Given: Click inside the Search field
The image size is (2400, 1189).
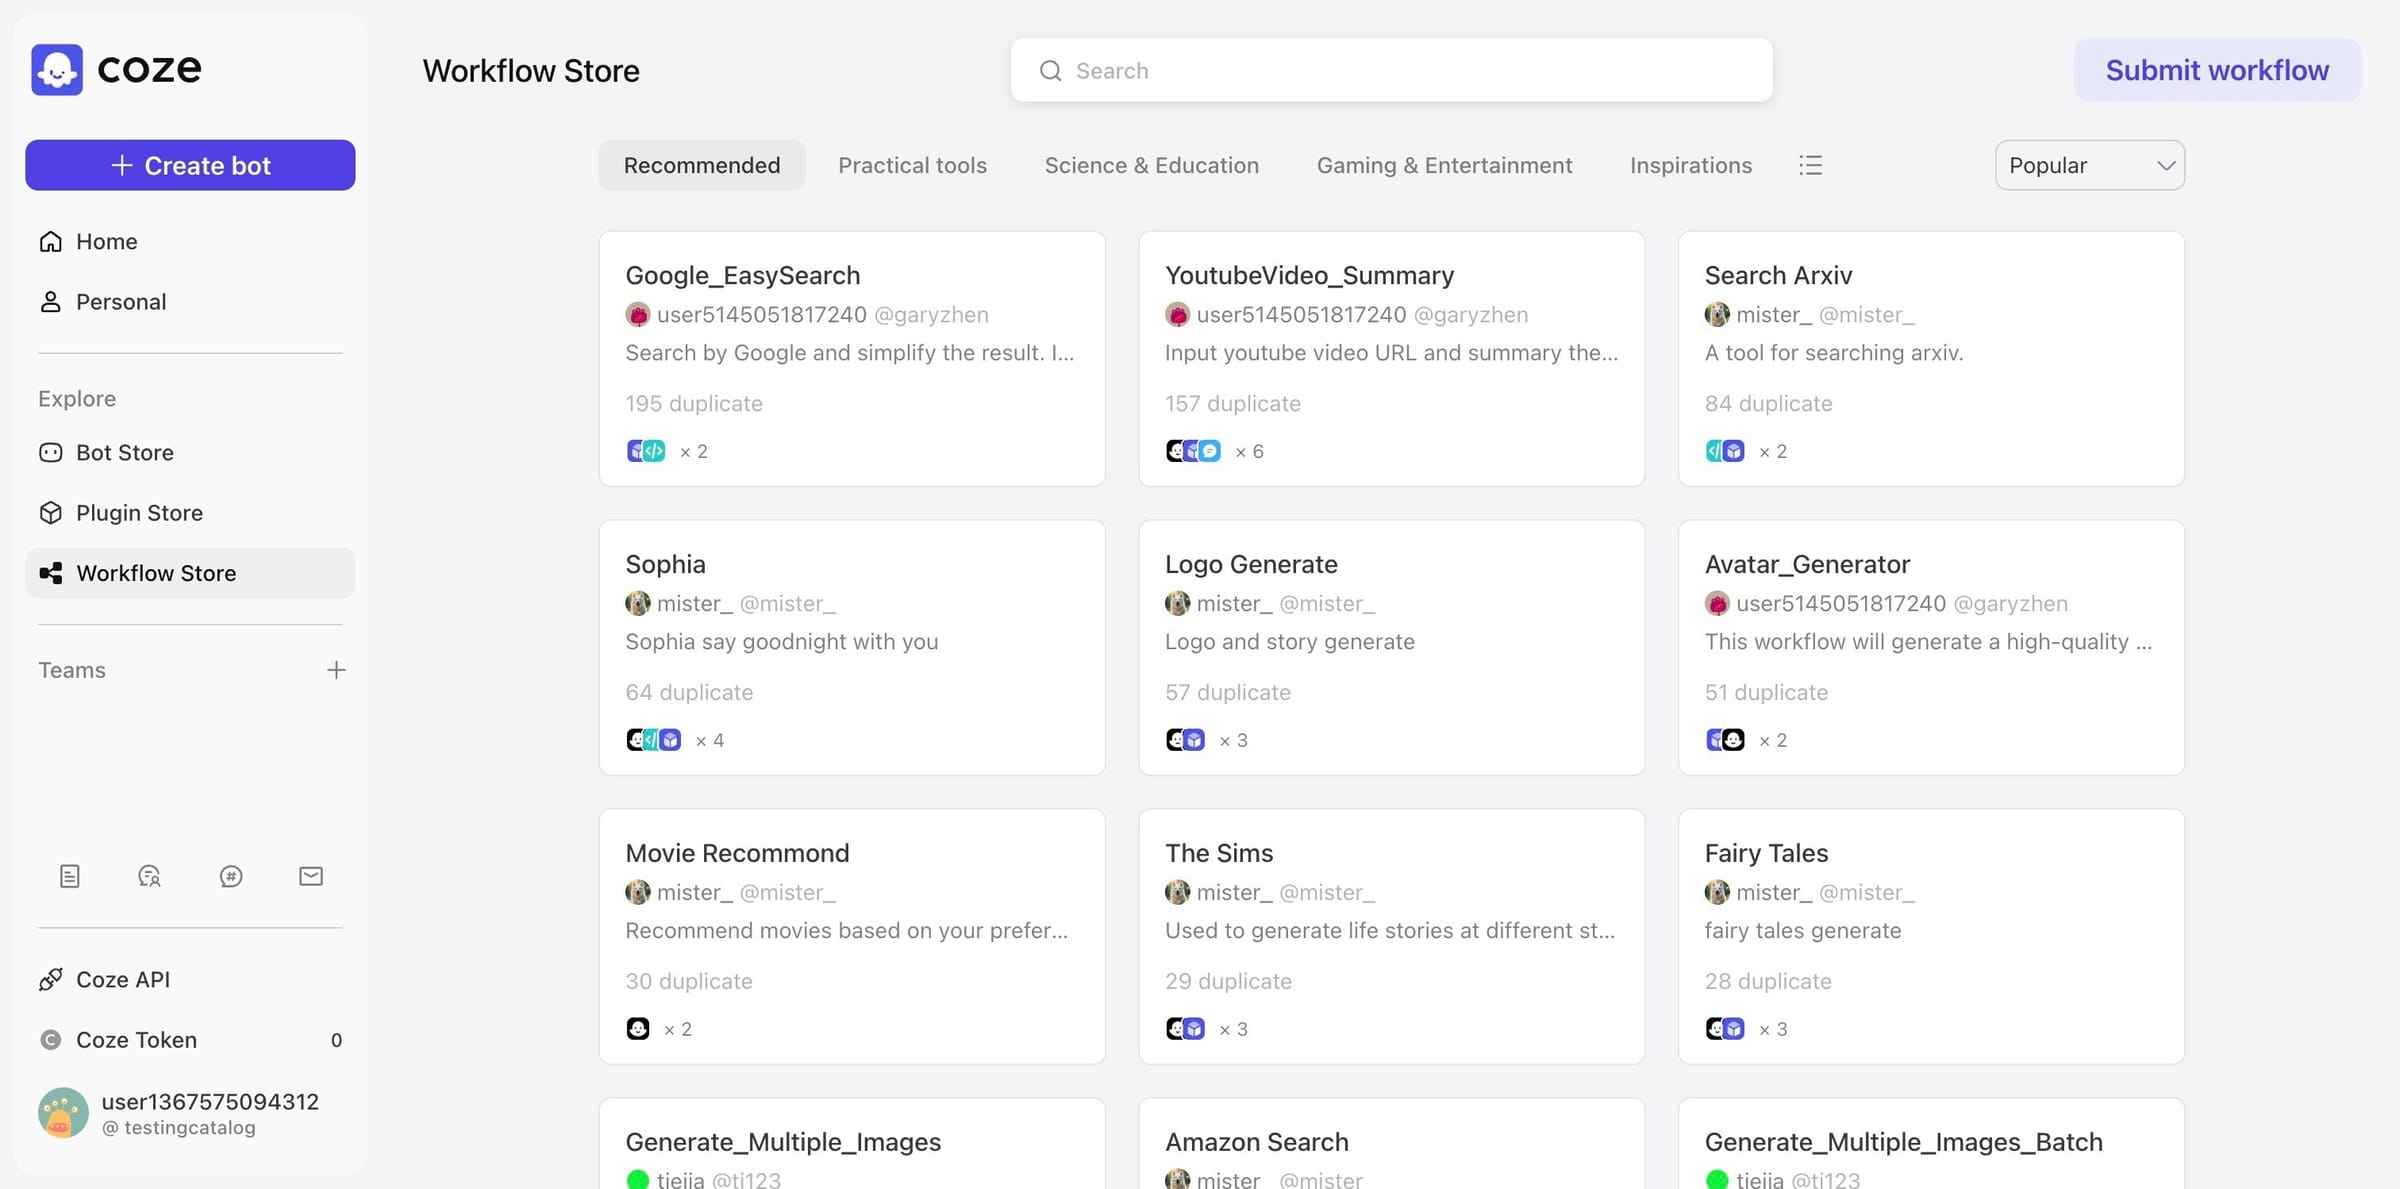Looking at the screenshot, I should pyautogui.click(x=1390, y=70).
